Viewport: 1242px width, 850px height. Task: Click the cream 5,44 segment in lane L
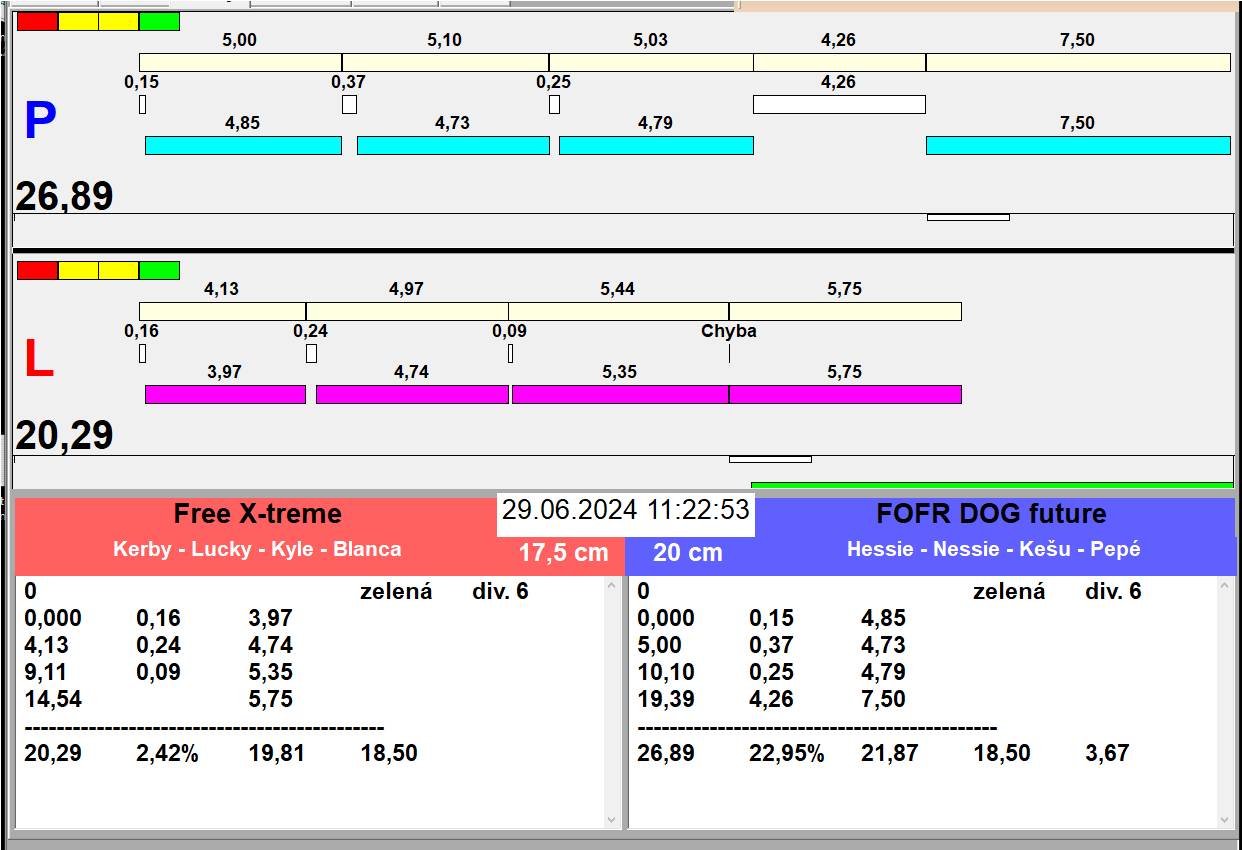tap(619, 311)
